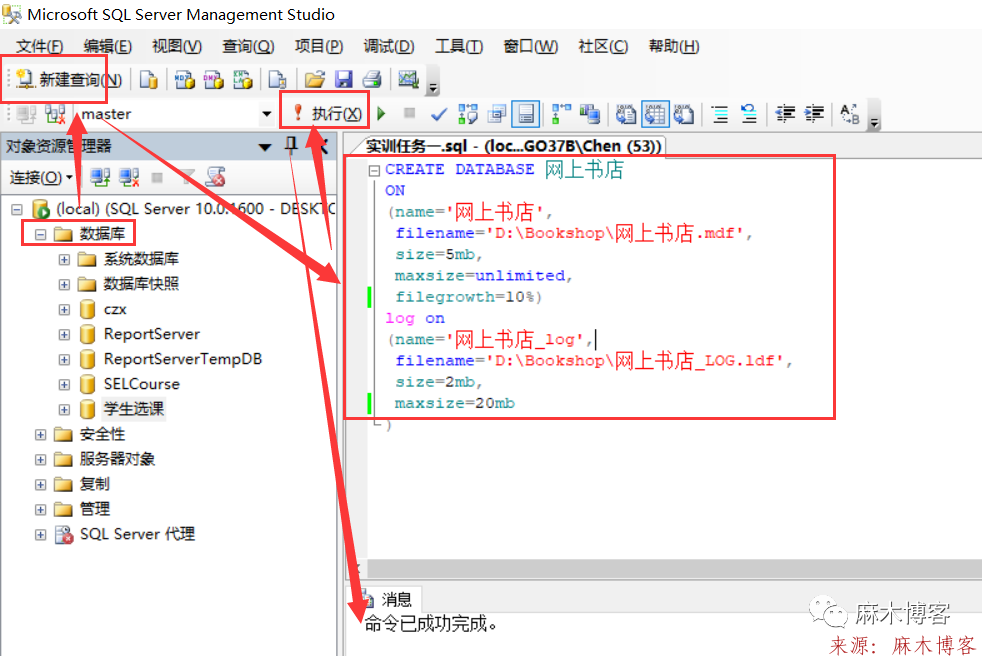The width and height of the screenshot is (982, 656).
Task: Switch to the 实训任务一.sql editor tab
Action: pyautogui.click(x=512, y=146)
